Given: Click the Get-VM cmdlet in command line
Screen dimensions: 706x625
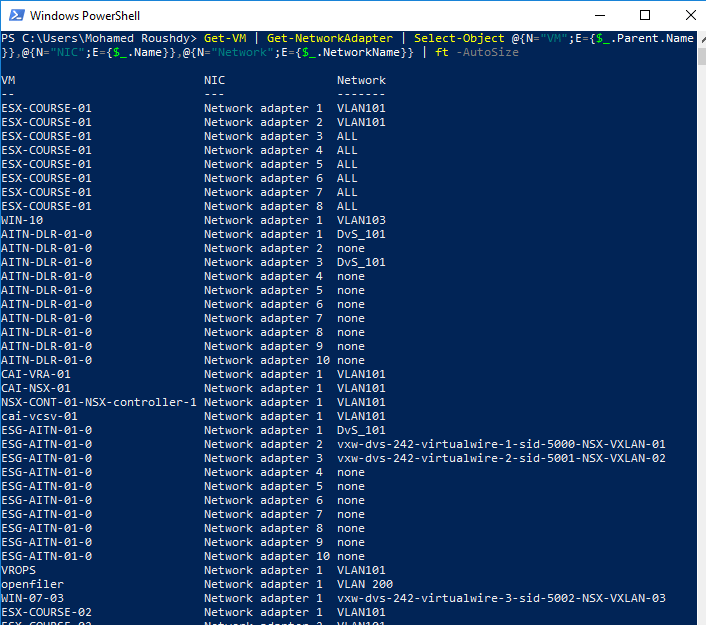Looking at the screenshot, I should pos(224,38).
